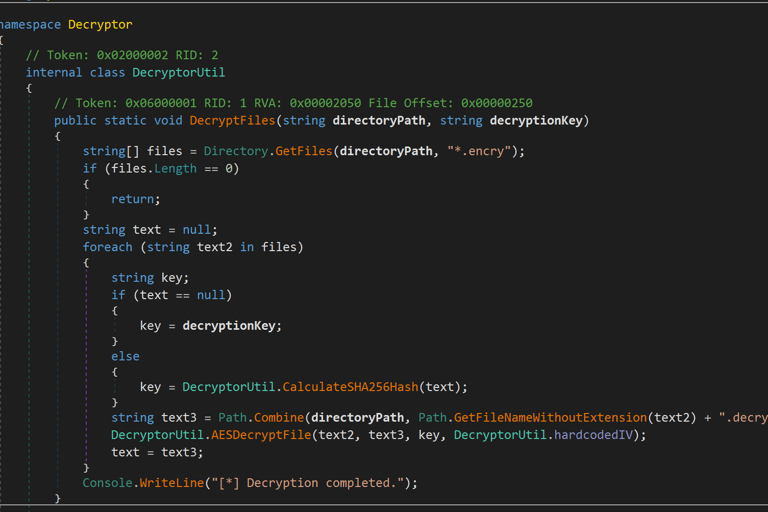The height and width of the screenshot is (512, 768).
Task: Click 'files' in the foreach statement
Action: [x=279, y=247]
